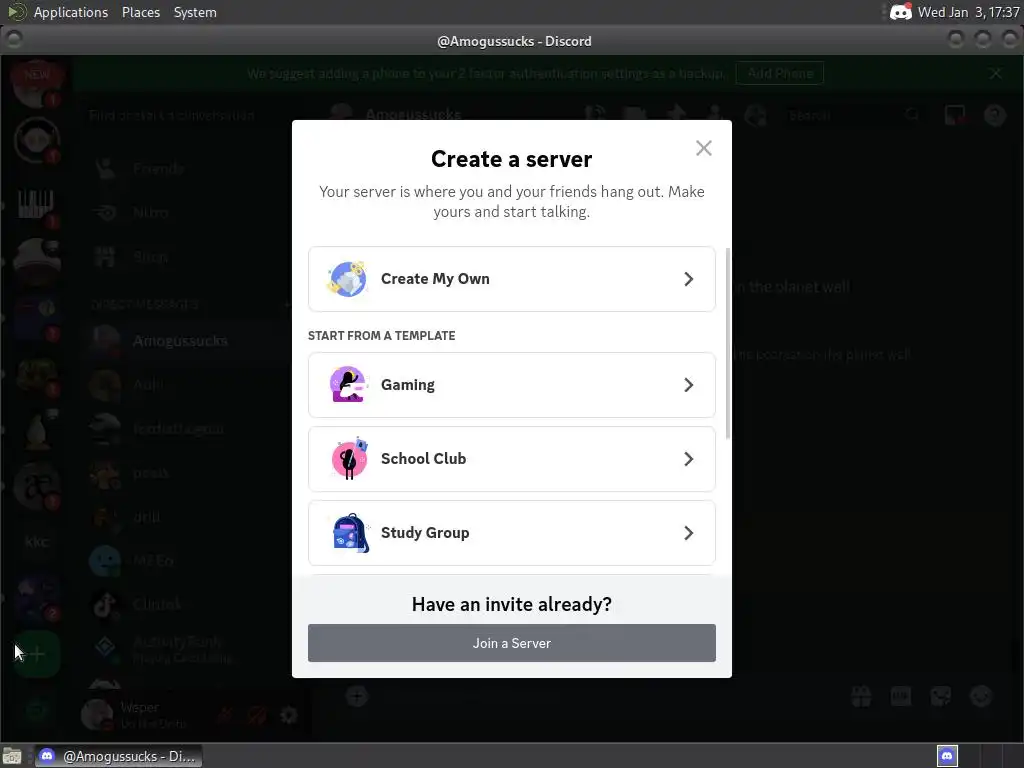Viewport: 1024px width, 768px height.
Task: Click the Search field in the header
Action: tap(854, 116)
